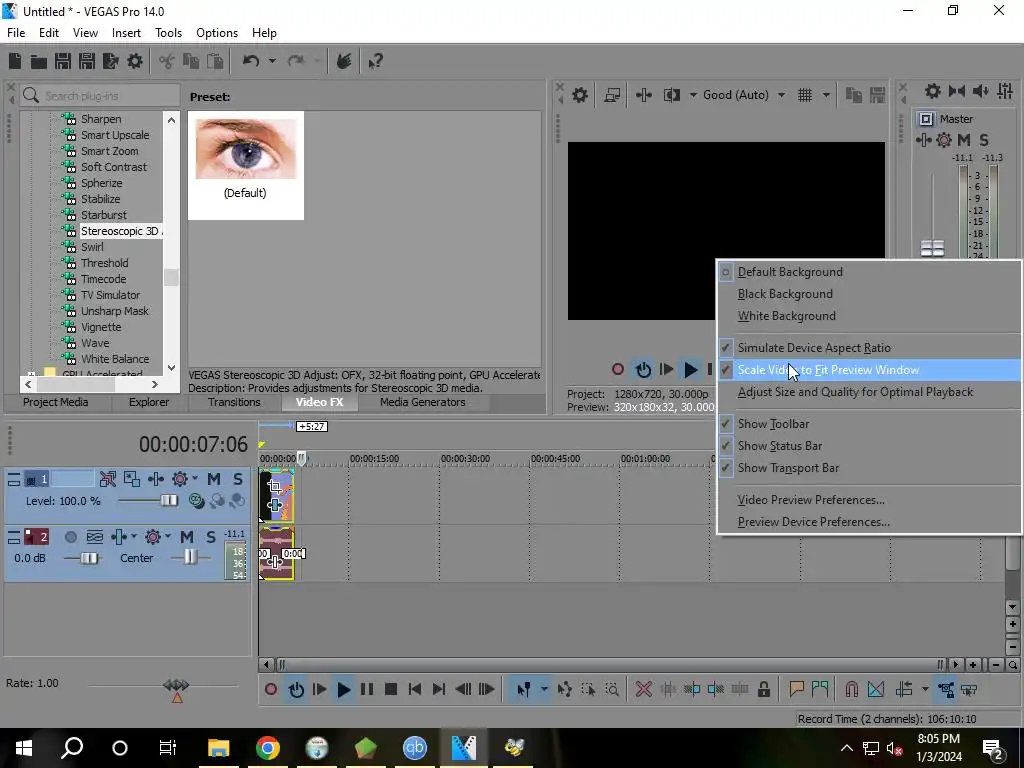Toggle Enable Snapping magnet icon
The width and height of the screenshot is (1024, 768).
(x=852, y=690)
